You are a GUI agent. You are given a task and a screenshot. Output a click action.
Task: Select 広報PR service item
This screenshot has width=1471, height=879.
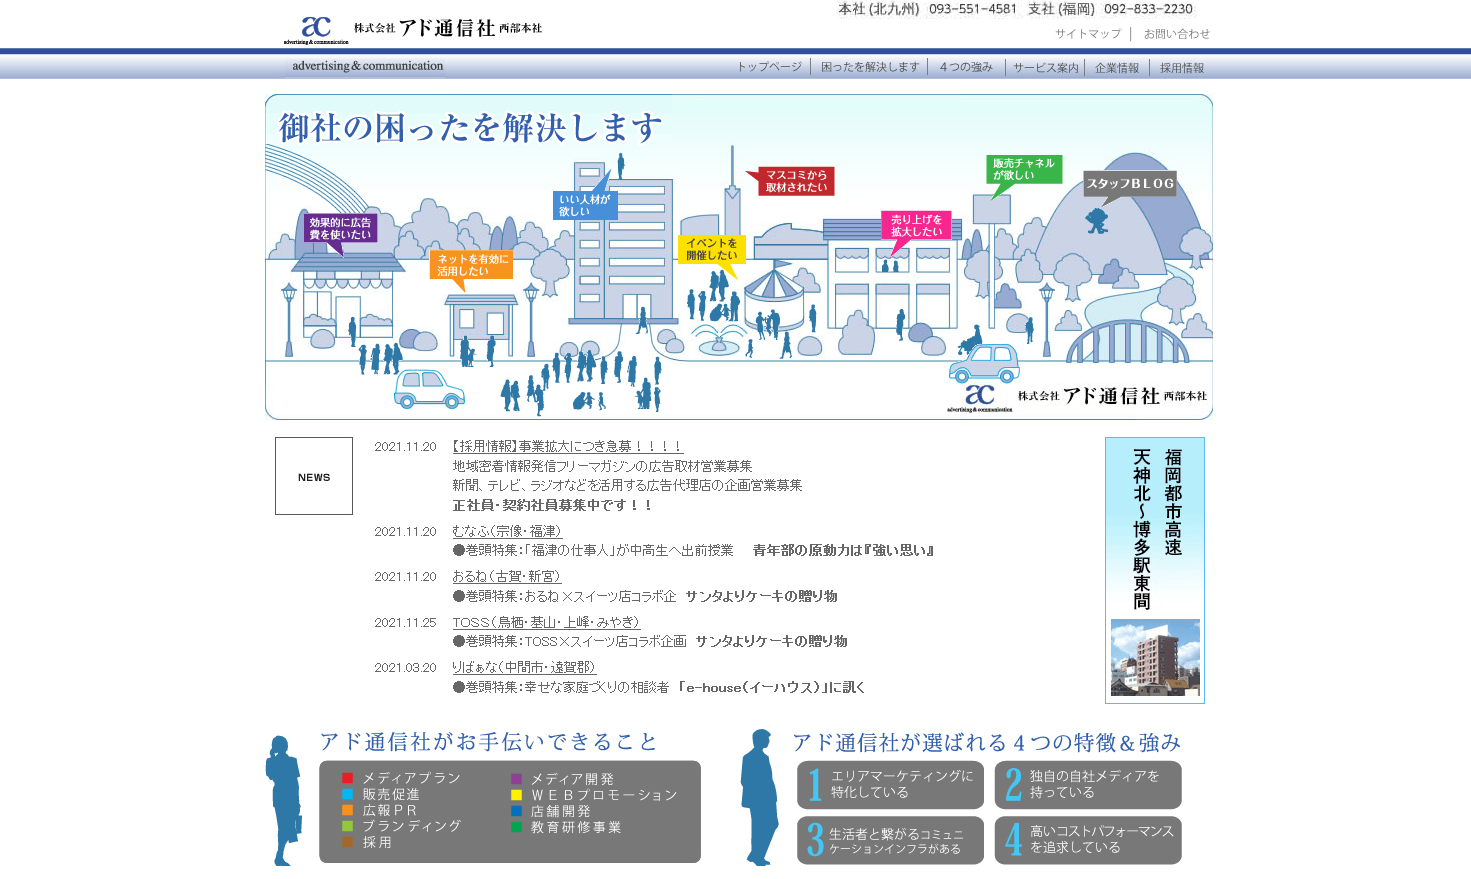(x=379, y=810)
